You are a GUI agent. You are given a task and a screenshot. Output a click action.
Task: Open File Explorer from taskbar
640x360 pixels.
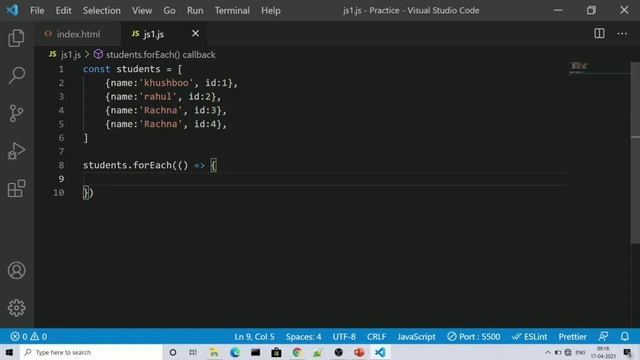[214, 352]
